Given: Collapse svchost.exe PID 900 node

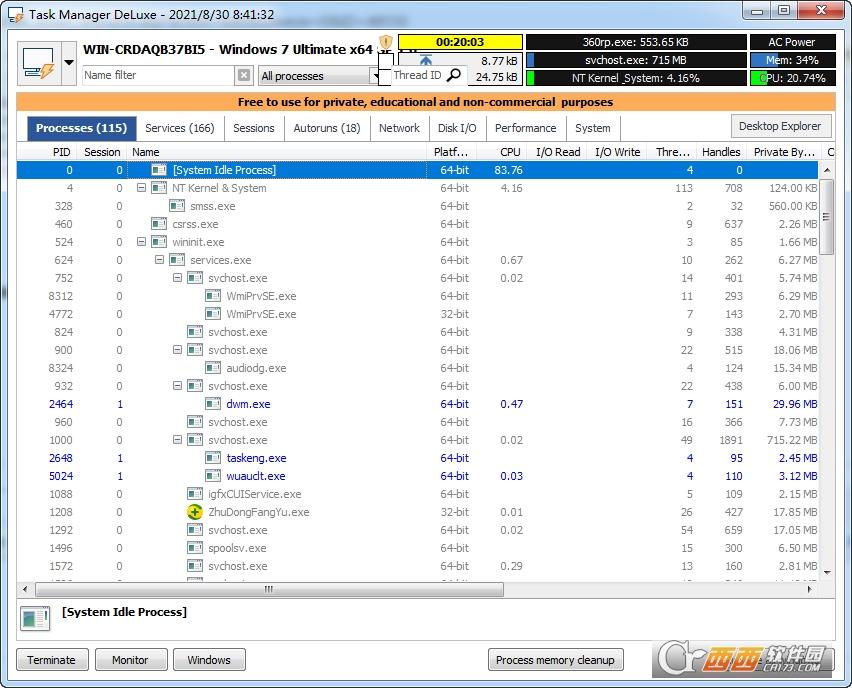Looking at the screenshot, I should (177, 349).
